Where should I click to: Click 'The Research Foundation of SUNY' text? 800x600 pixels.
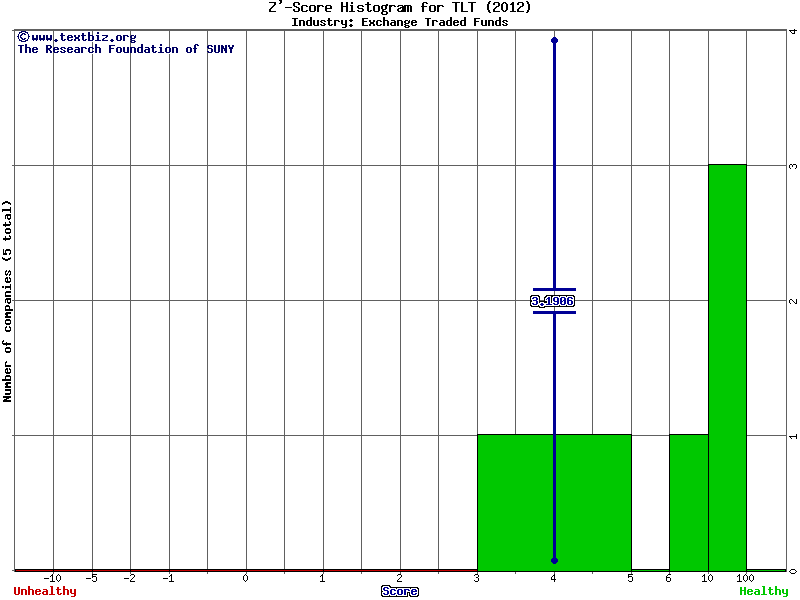coord(126,49)
